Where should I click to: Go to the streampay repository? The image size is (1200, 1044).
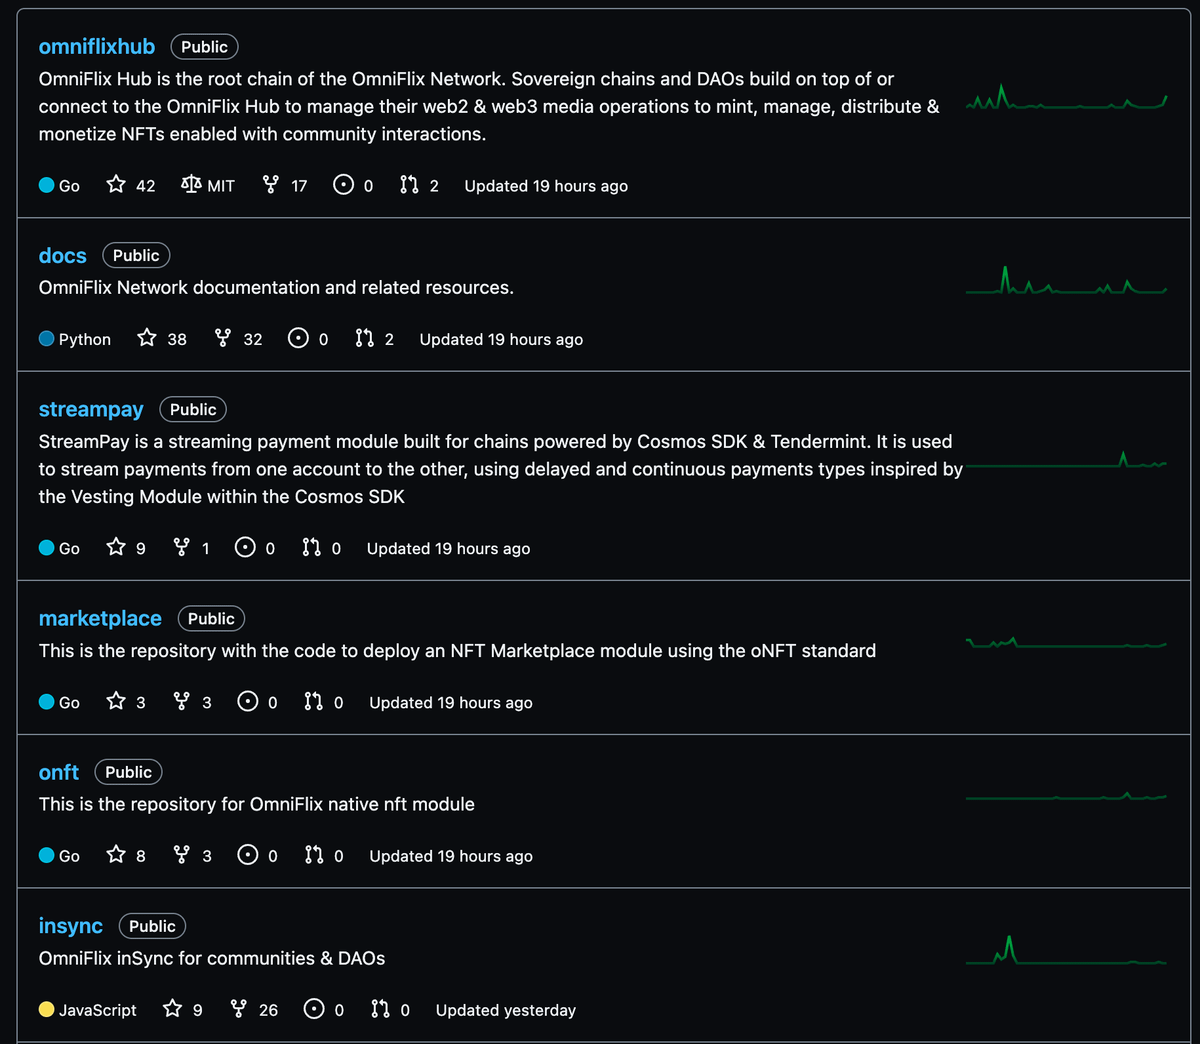coord(91,410)
